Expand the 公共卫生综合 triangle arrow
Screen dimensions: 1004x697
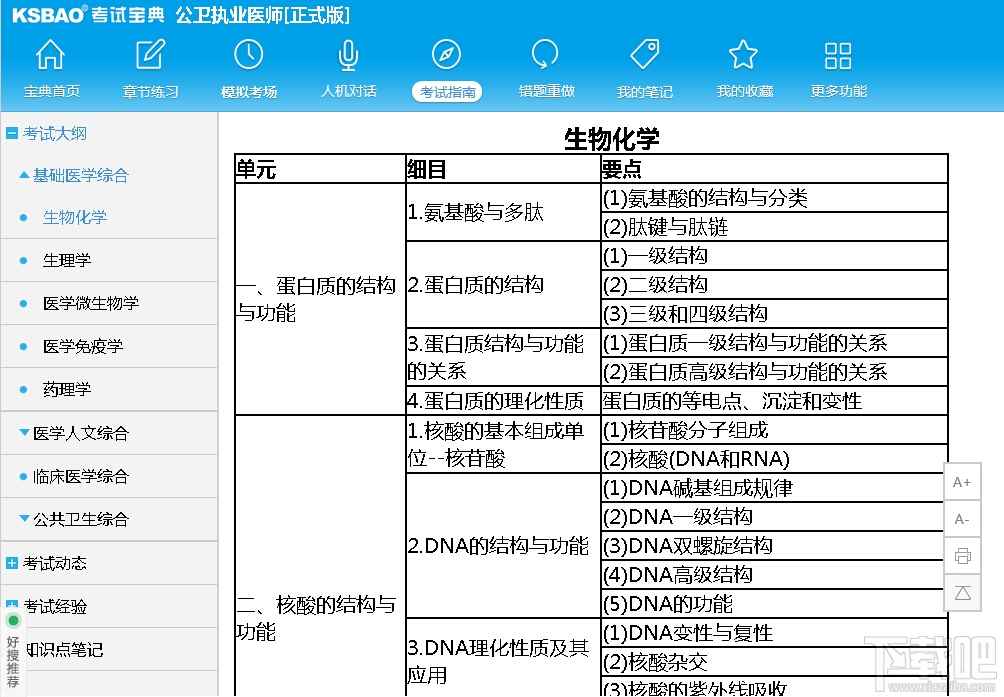pos(24,518)
